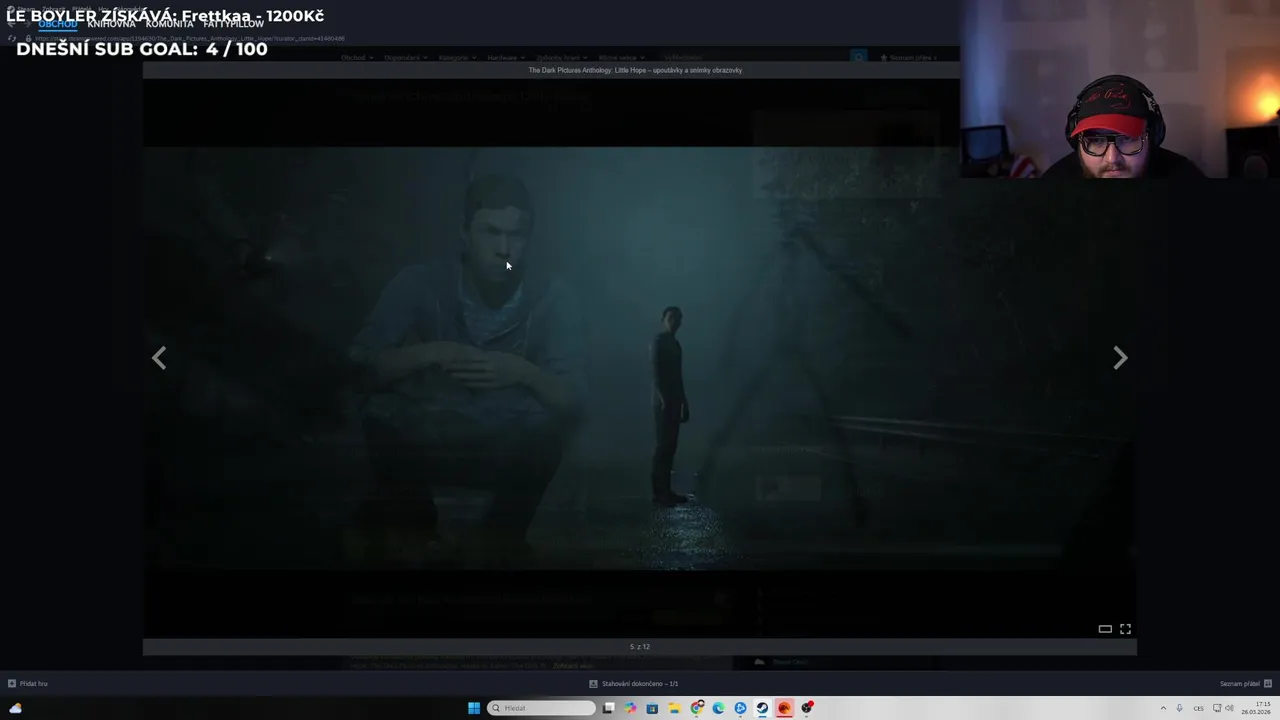This screenshot has width=1280, height=720.
Task: Open the KNIHOVNA tab in Steam
Action: (x=111, y=24)
